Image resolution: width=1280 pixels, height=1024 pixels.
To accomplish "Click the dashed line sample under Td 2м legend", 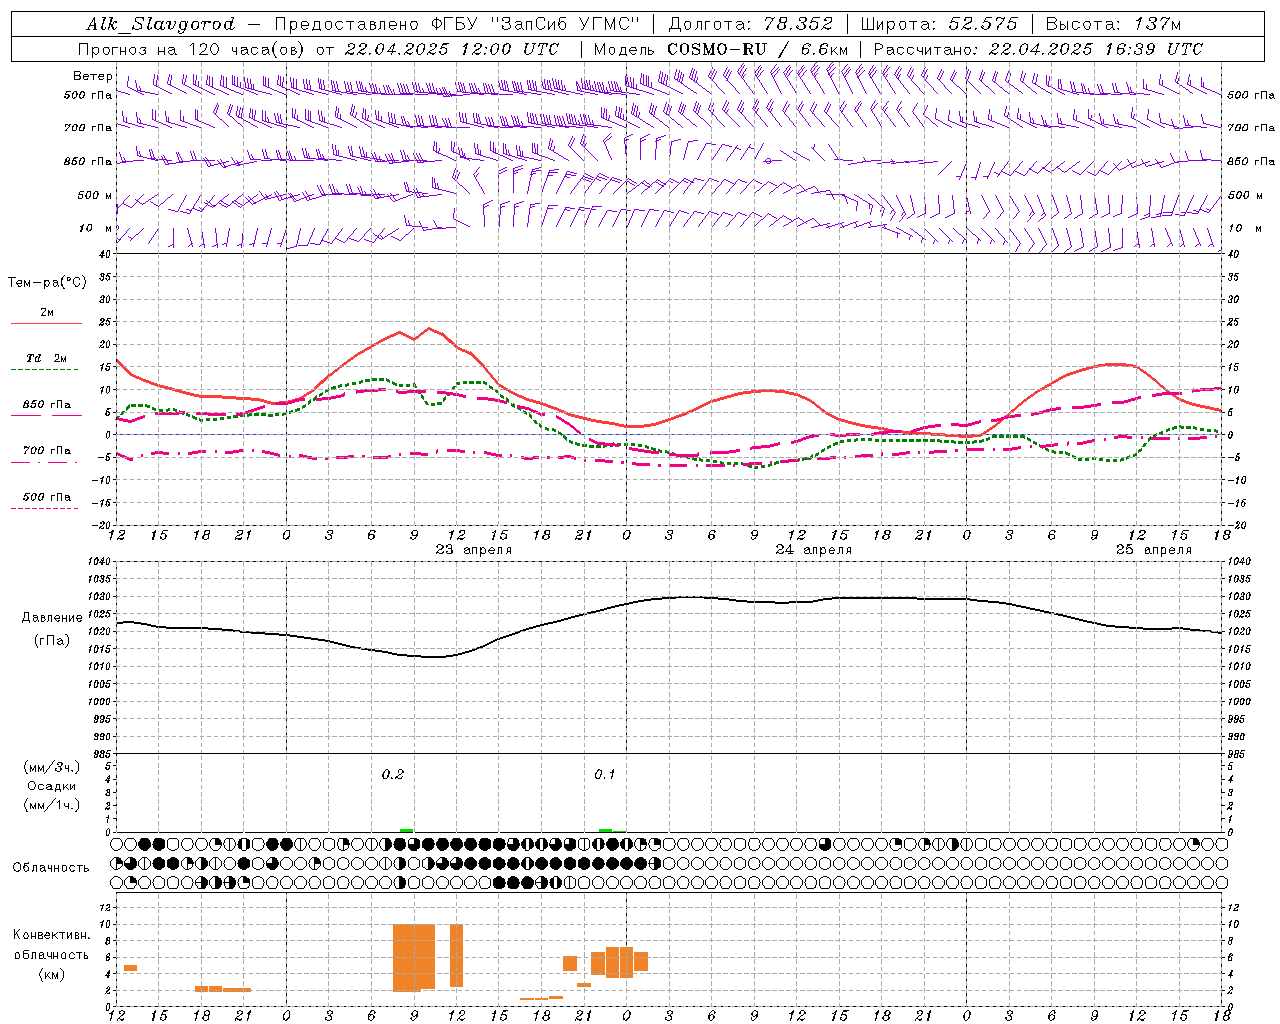I will [x=46, y=370].
